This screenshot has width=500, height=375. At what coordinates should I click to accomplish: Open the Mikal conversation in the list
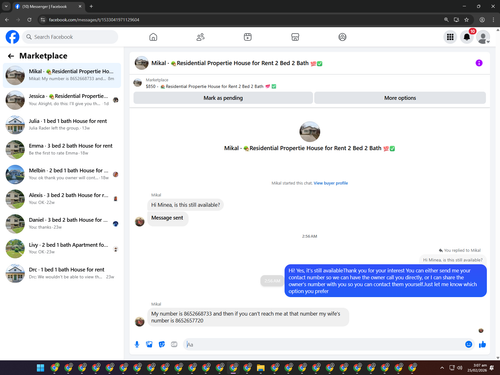pos(62,75)
